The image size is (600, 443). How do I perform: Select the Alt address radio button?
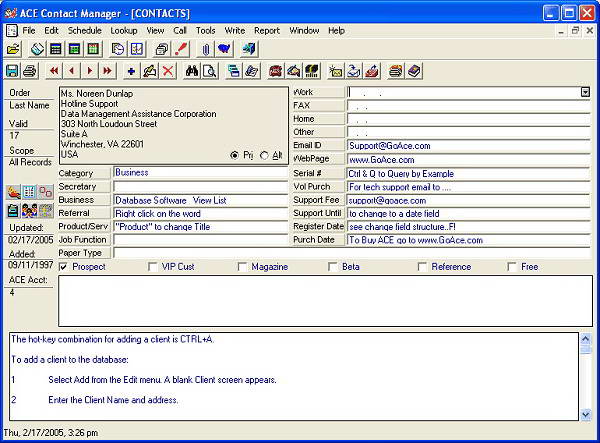coord(264,155)
